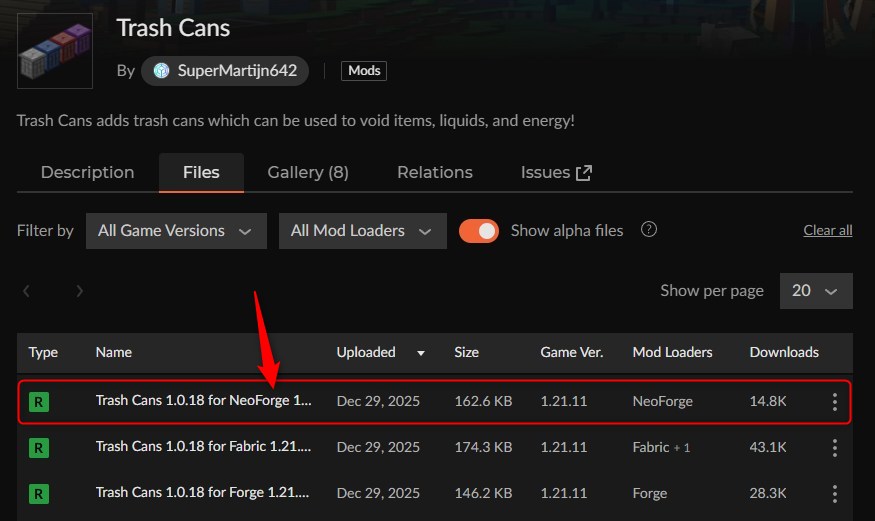This screenshot has height=521, width=875.
Task: Sort by the Size column header
Action: point(467,353)
